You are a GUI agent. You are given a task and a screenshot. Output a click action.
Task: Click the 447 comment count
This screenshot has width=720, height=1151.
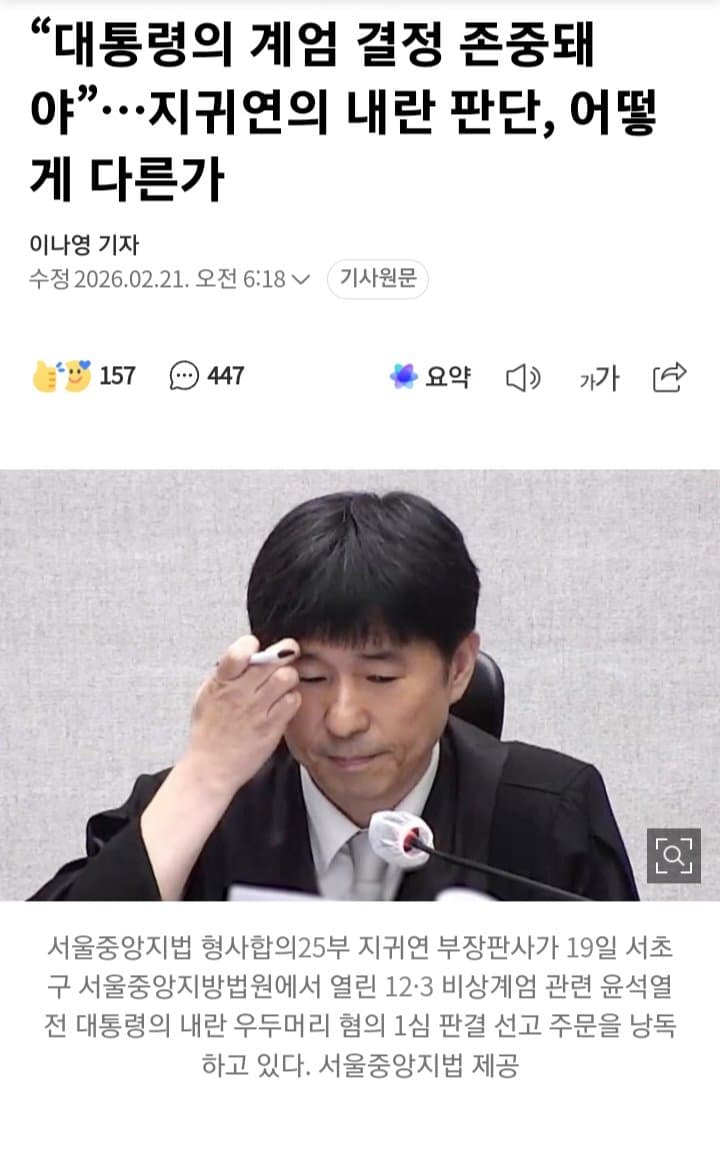pos(225,376)
